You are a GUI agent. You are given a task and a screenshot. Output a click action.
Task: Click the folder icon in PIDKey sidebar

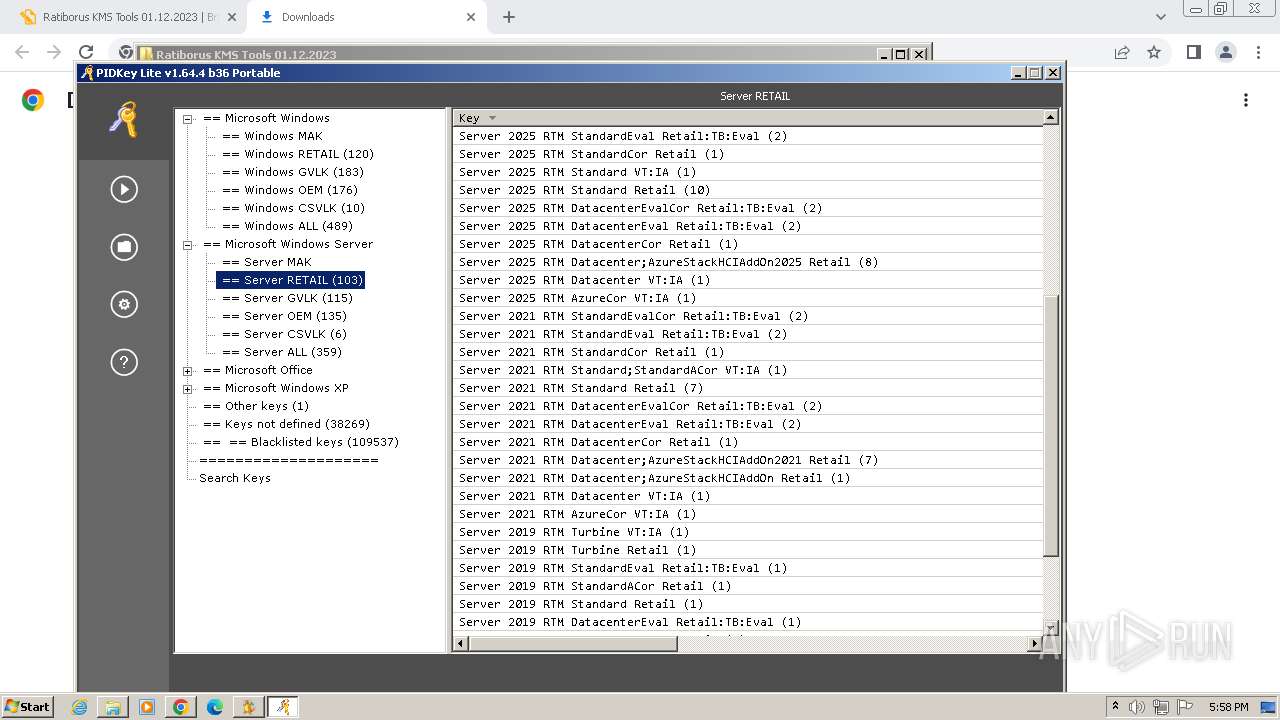tap(124, 246)
